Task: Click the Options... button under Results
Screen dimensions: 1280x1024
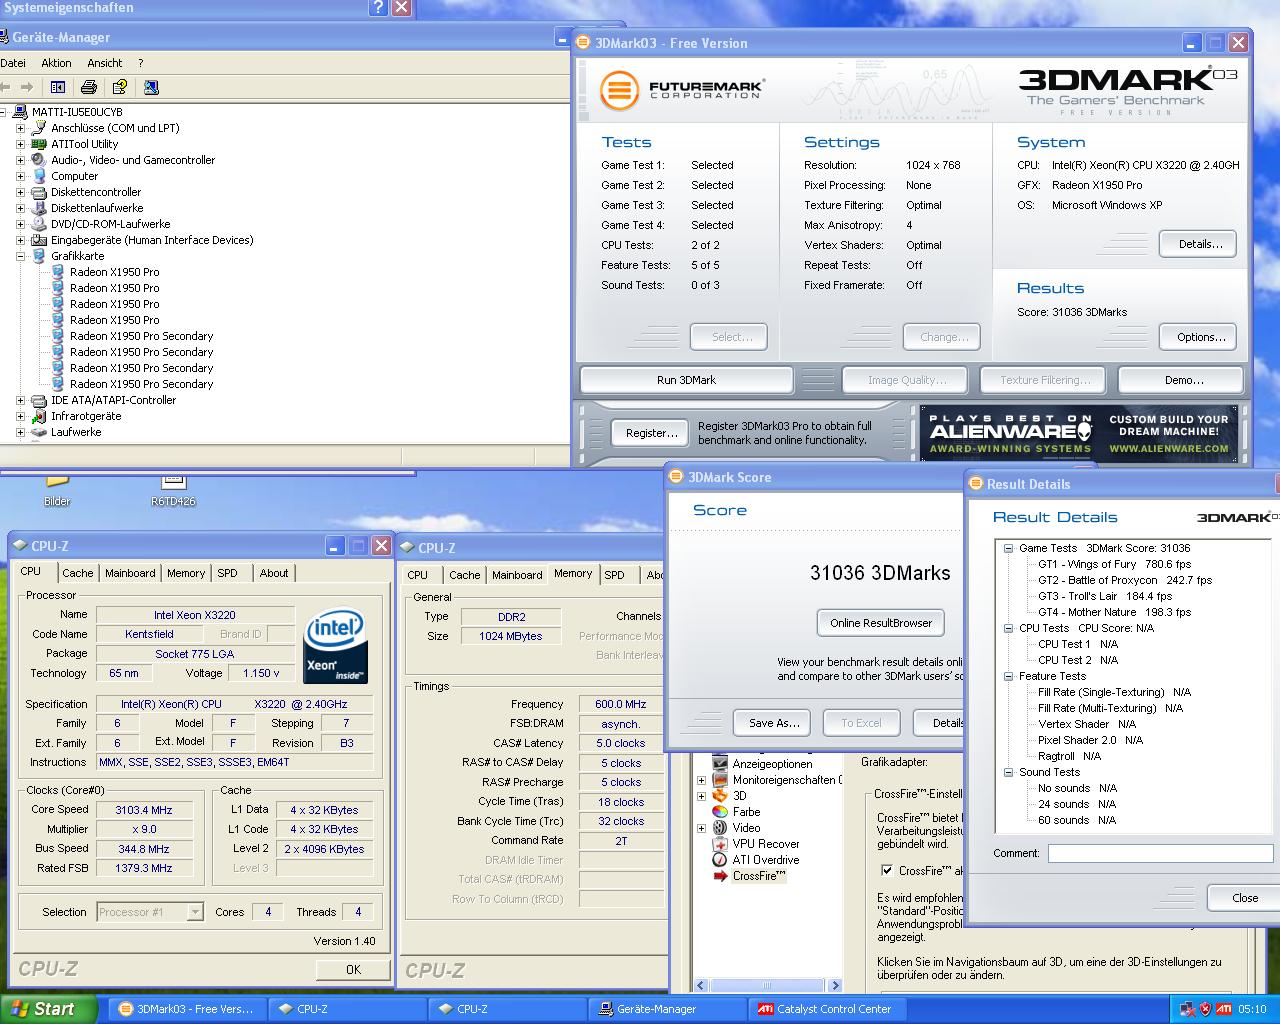Action: (x=1200, y=337)
